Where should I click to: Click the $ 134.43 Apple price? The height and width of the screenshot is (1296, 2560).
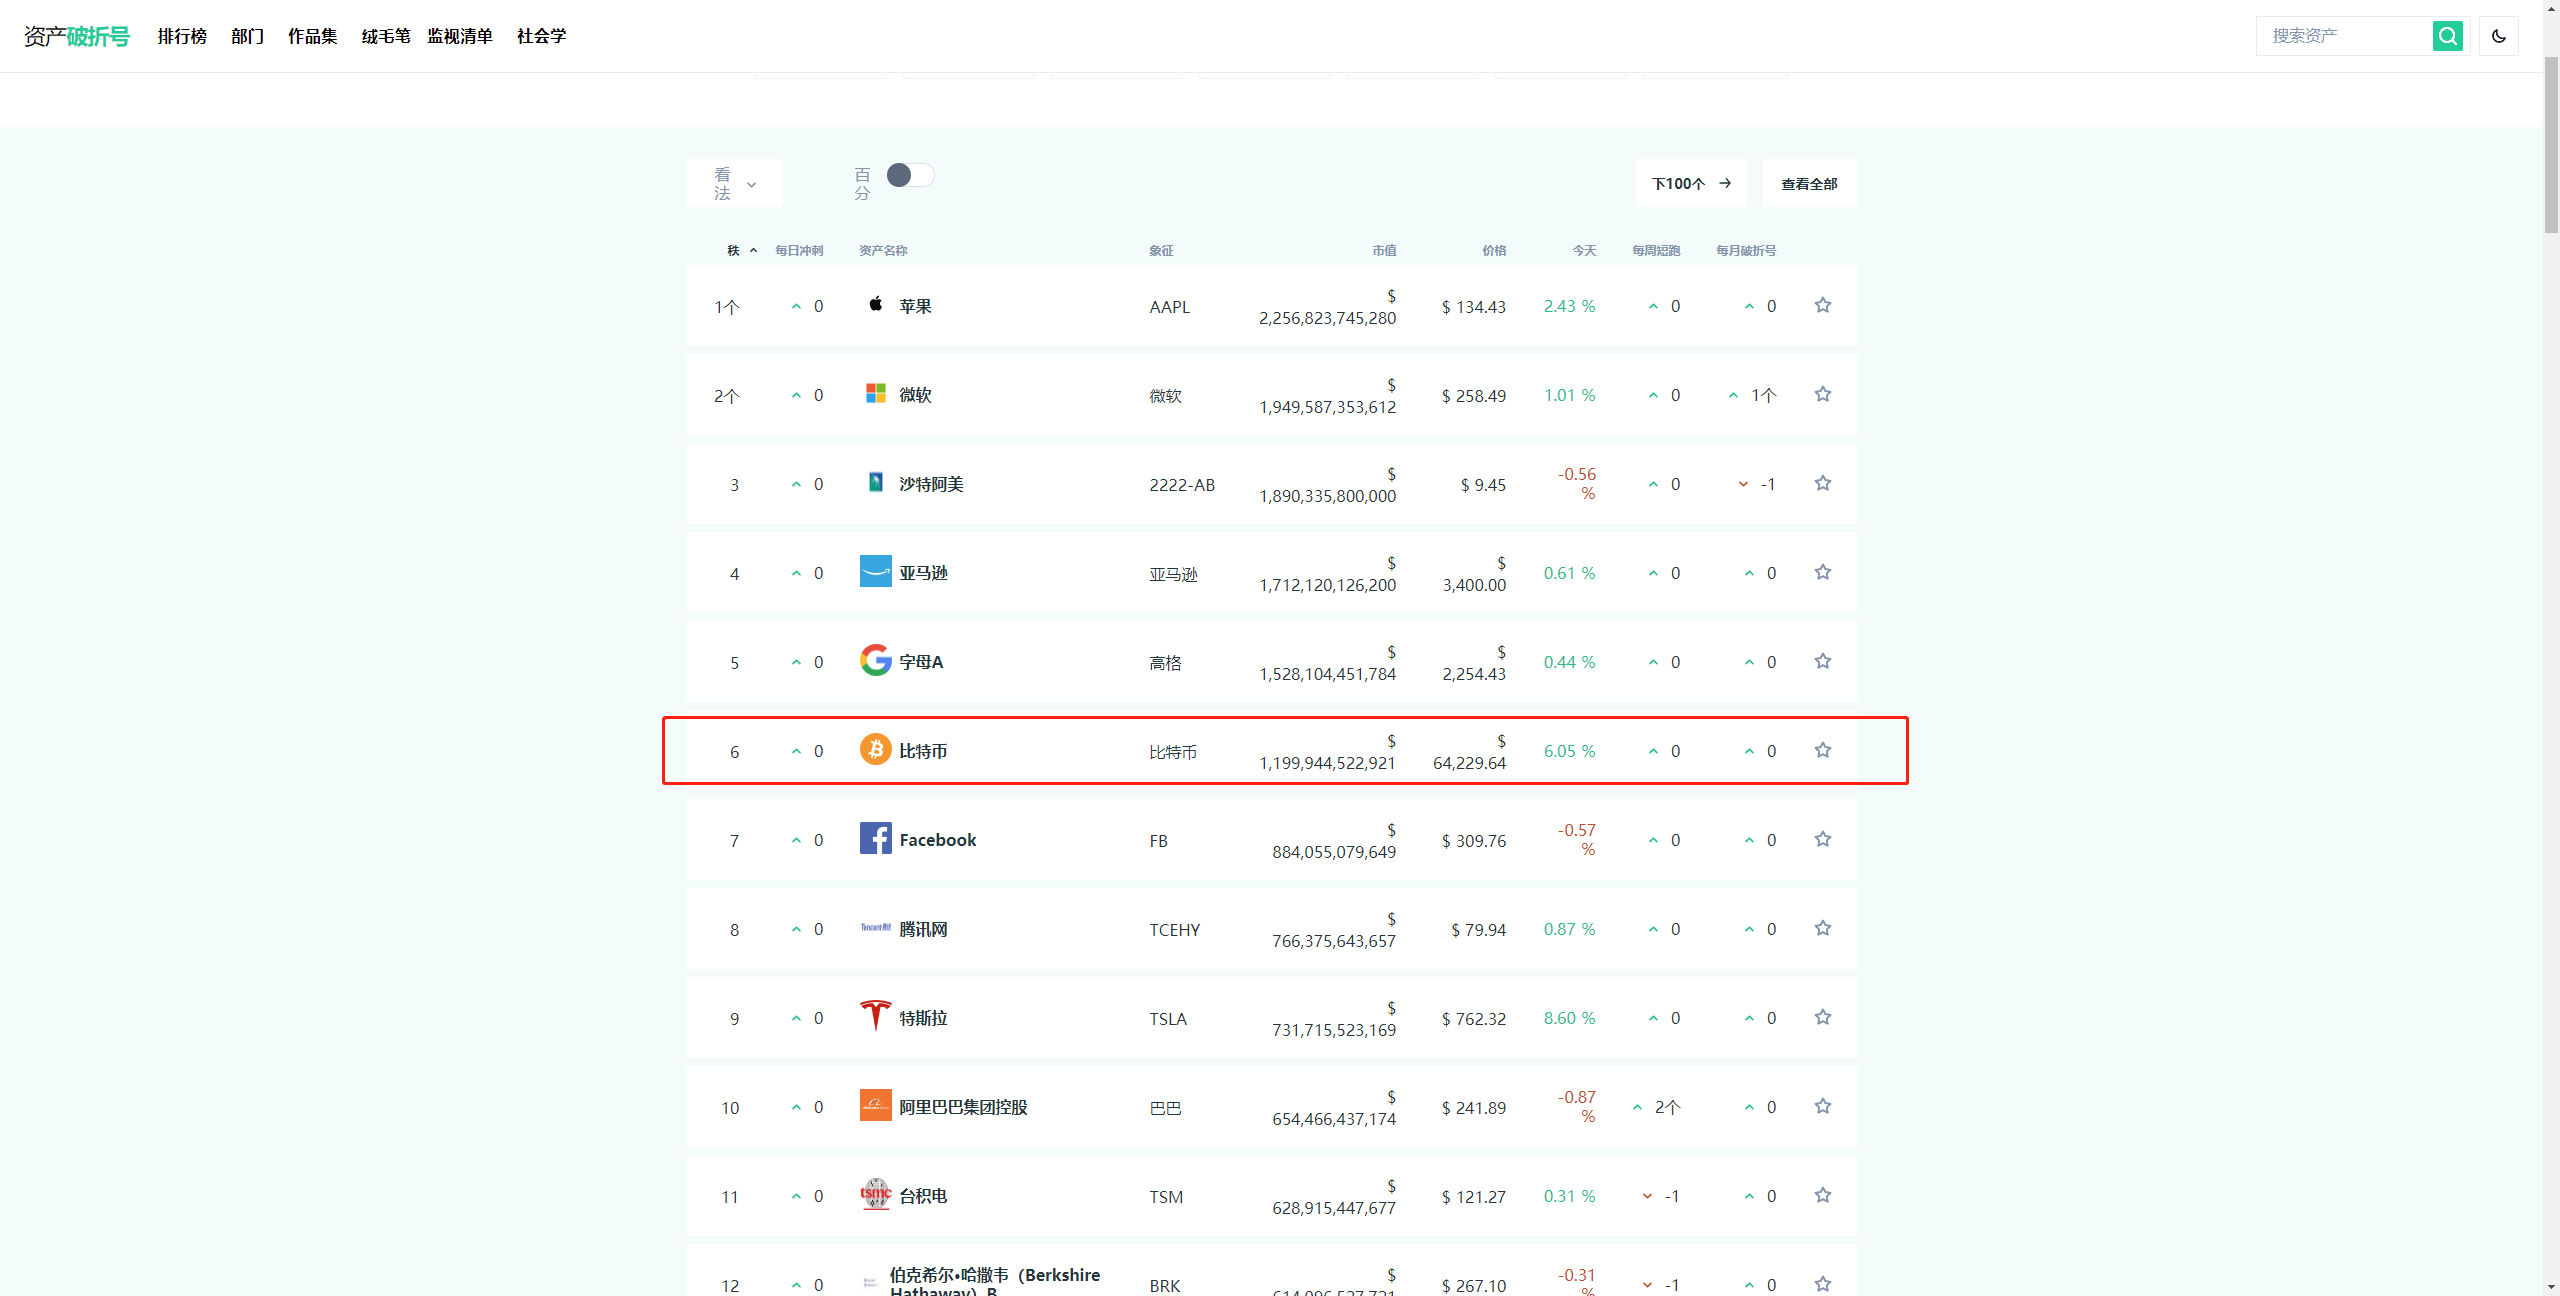(x=1474, y=308)
